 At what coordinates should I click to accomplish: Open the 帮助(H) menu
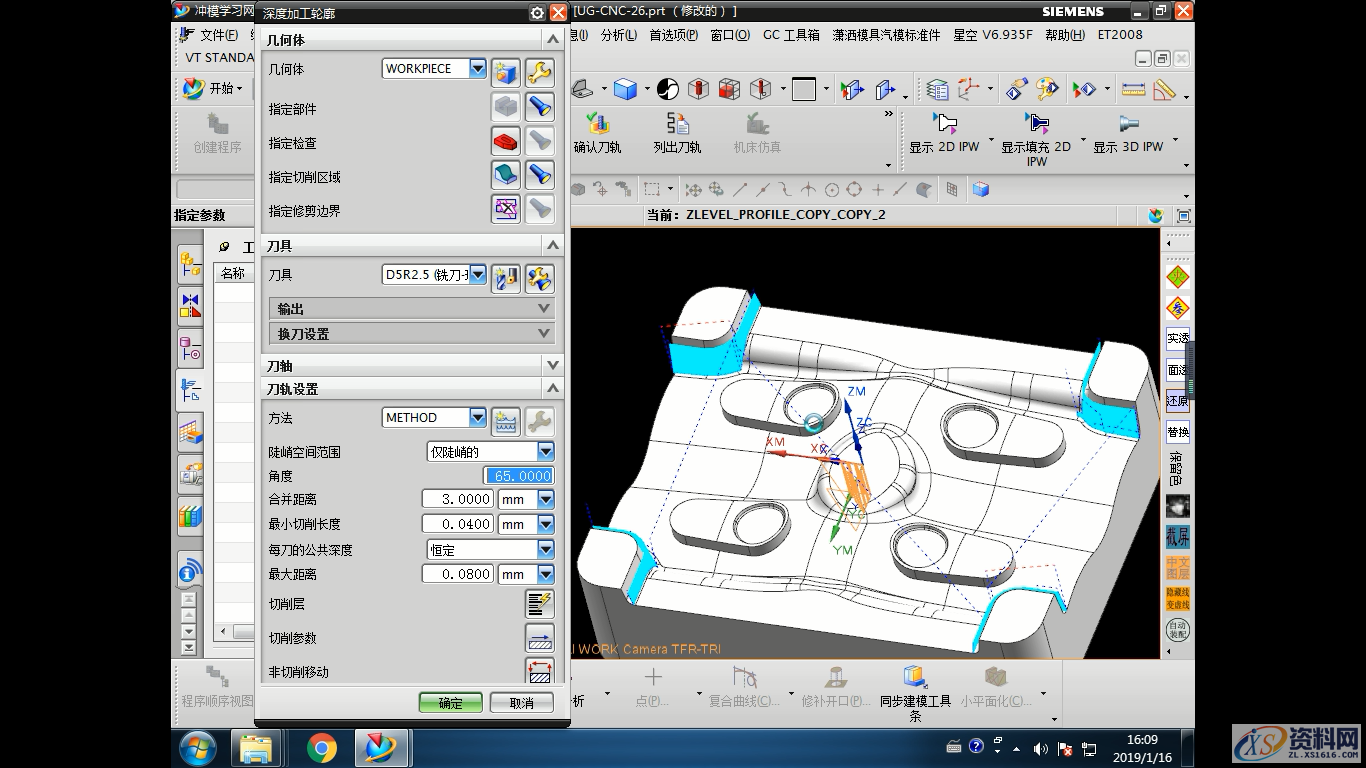(x=1064, y=35)
